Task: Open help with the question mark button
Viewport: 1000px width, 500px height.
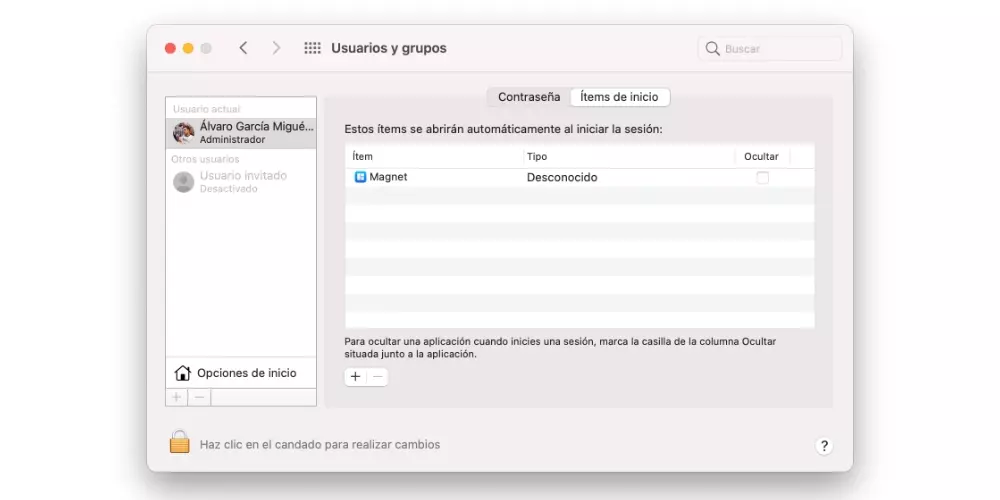Action: click(x=824, y=446)
